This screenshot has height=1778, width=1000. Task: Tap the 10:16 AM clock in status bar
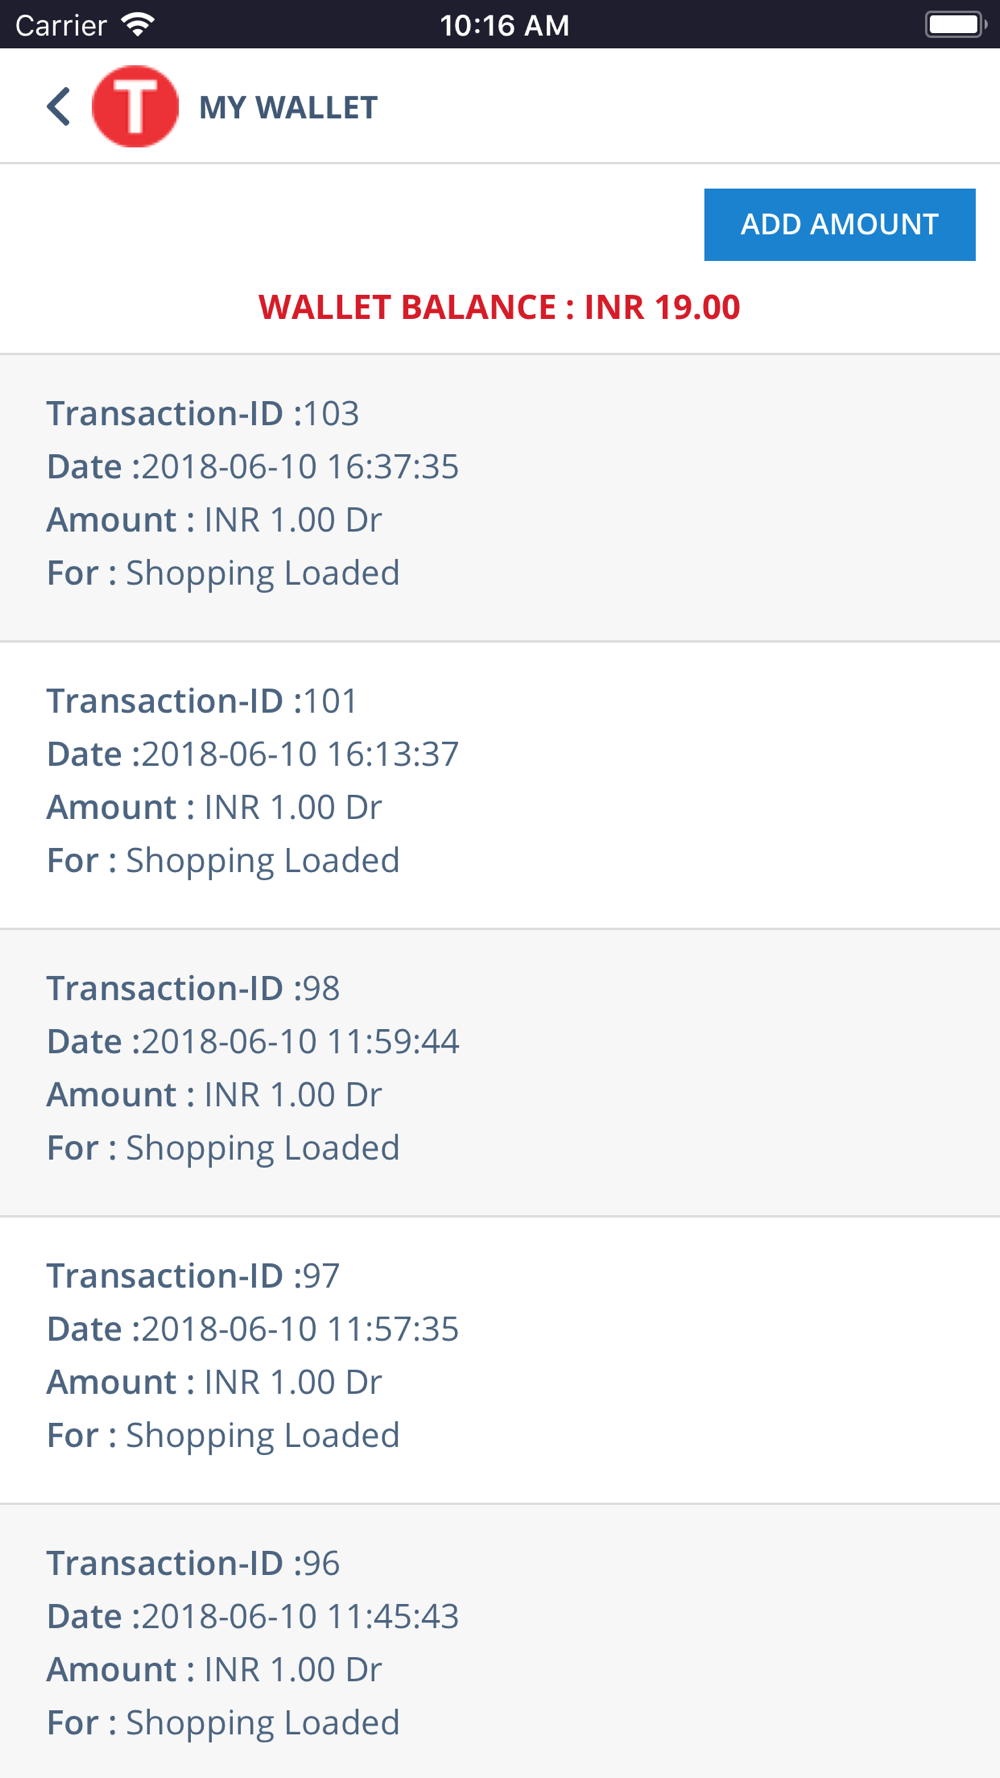tap(504, 25)
